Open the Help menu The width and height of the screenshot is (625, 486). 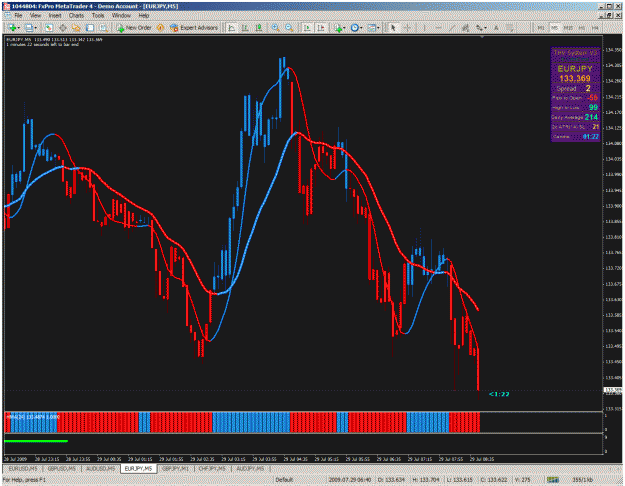[x=144, y=16]
